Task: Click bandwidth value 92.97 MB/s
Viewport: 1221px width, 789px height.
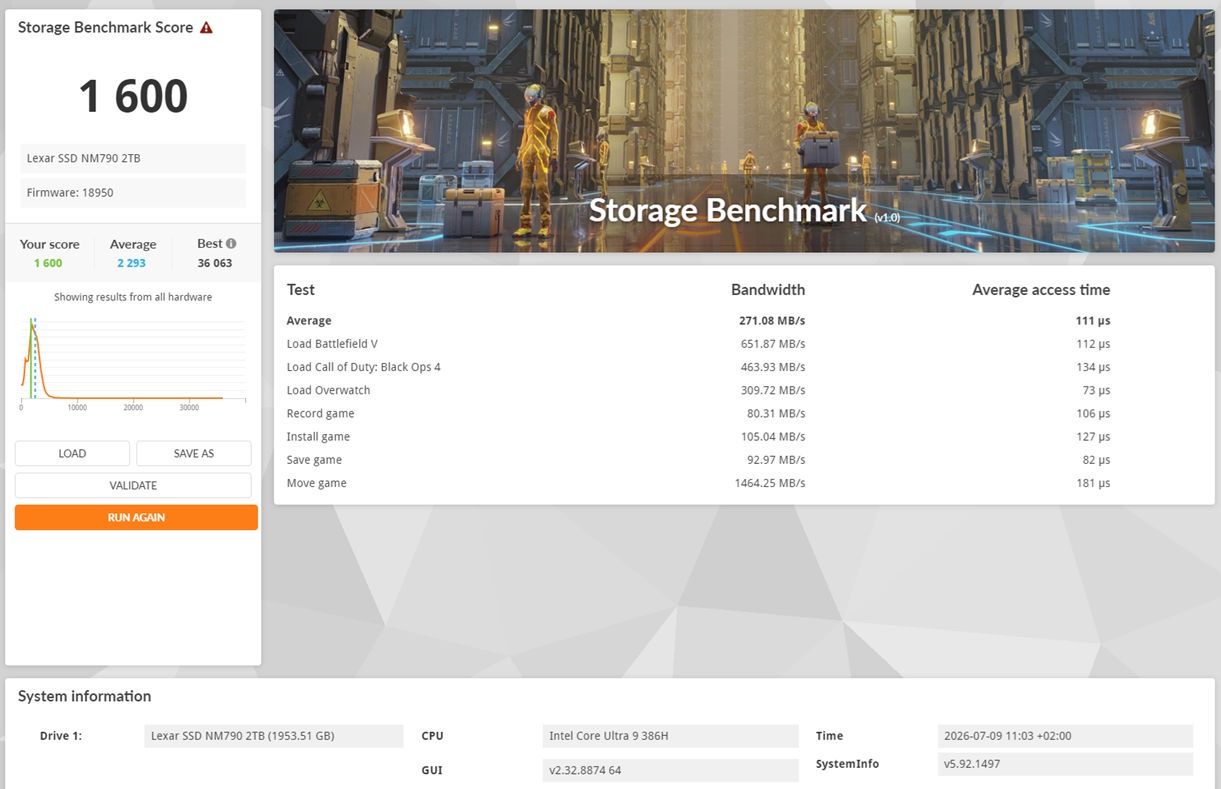Action: point(776,460)
